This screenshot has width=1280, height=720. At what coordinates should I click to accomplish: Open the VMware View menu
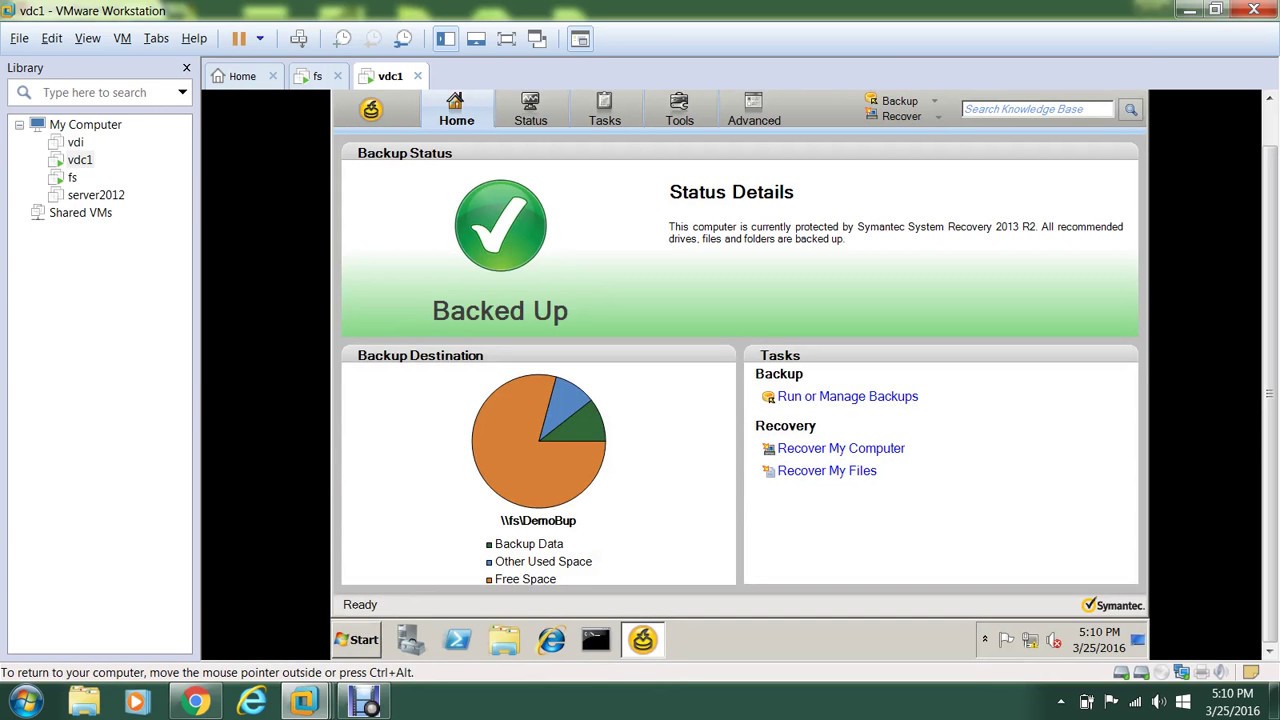(x=87, y=38)
